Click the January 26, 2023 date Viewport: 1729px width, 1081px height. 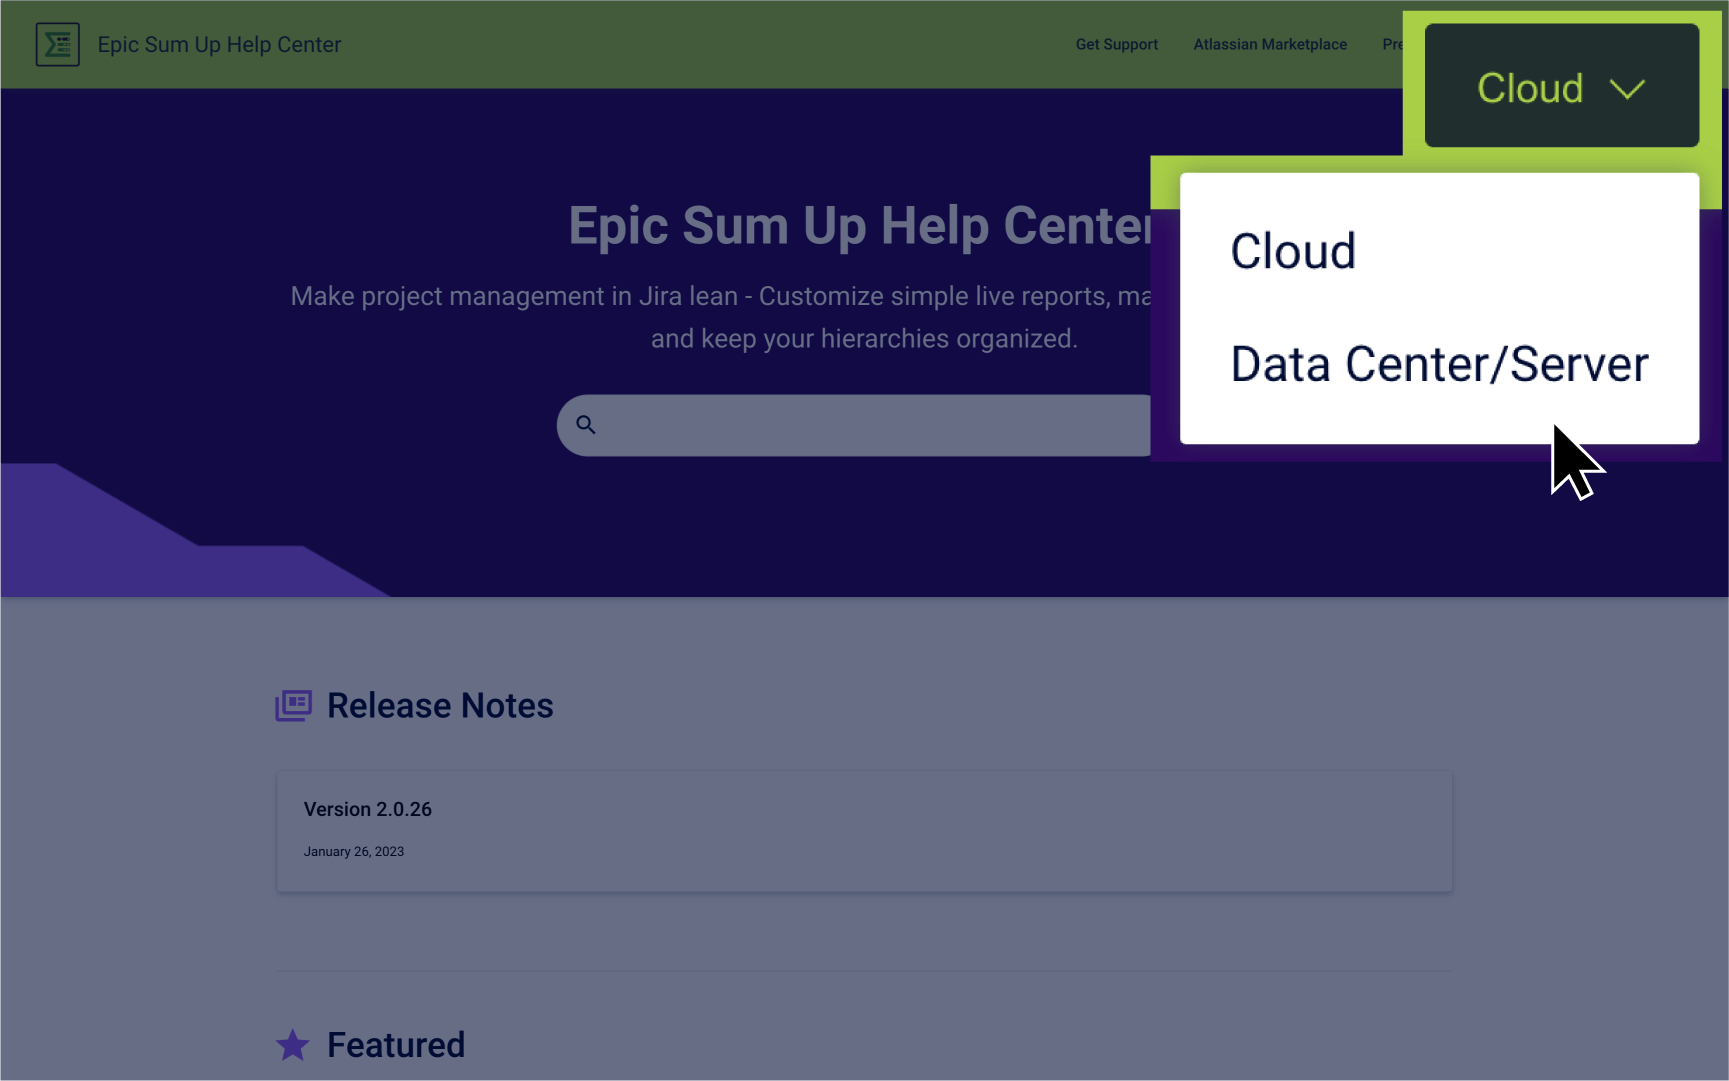tap(354, 852)
